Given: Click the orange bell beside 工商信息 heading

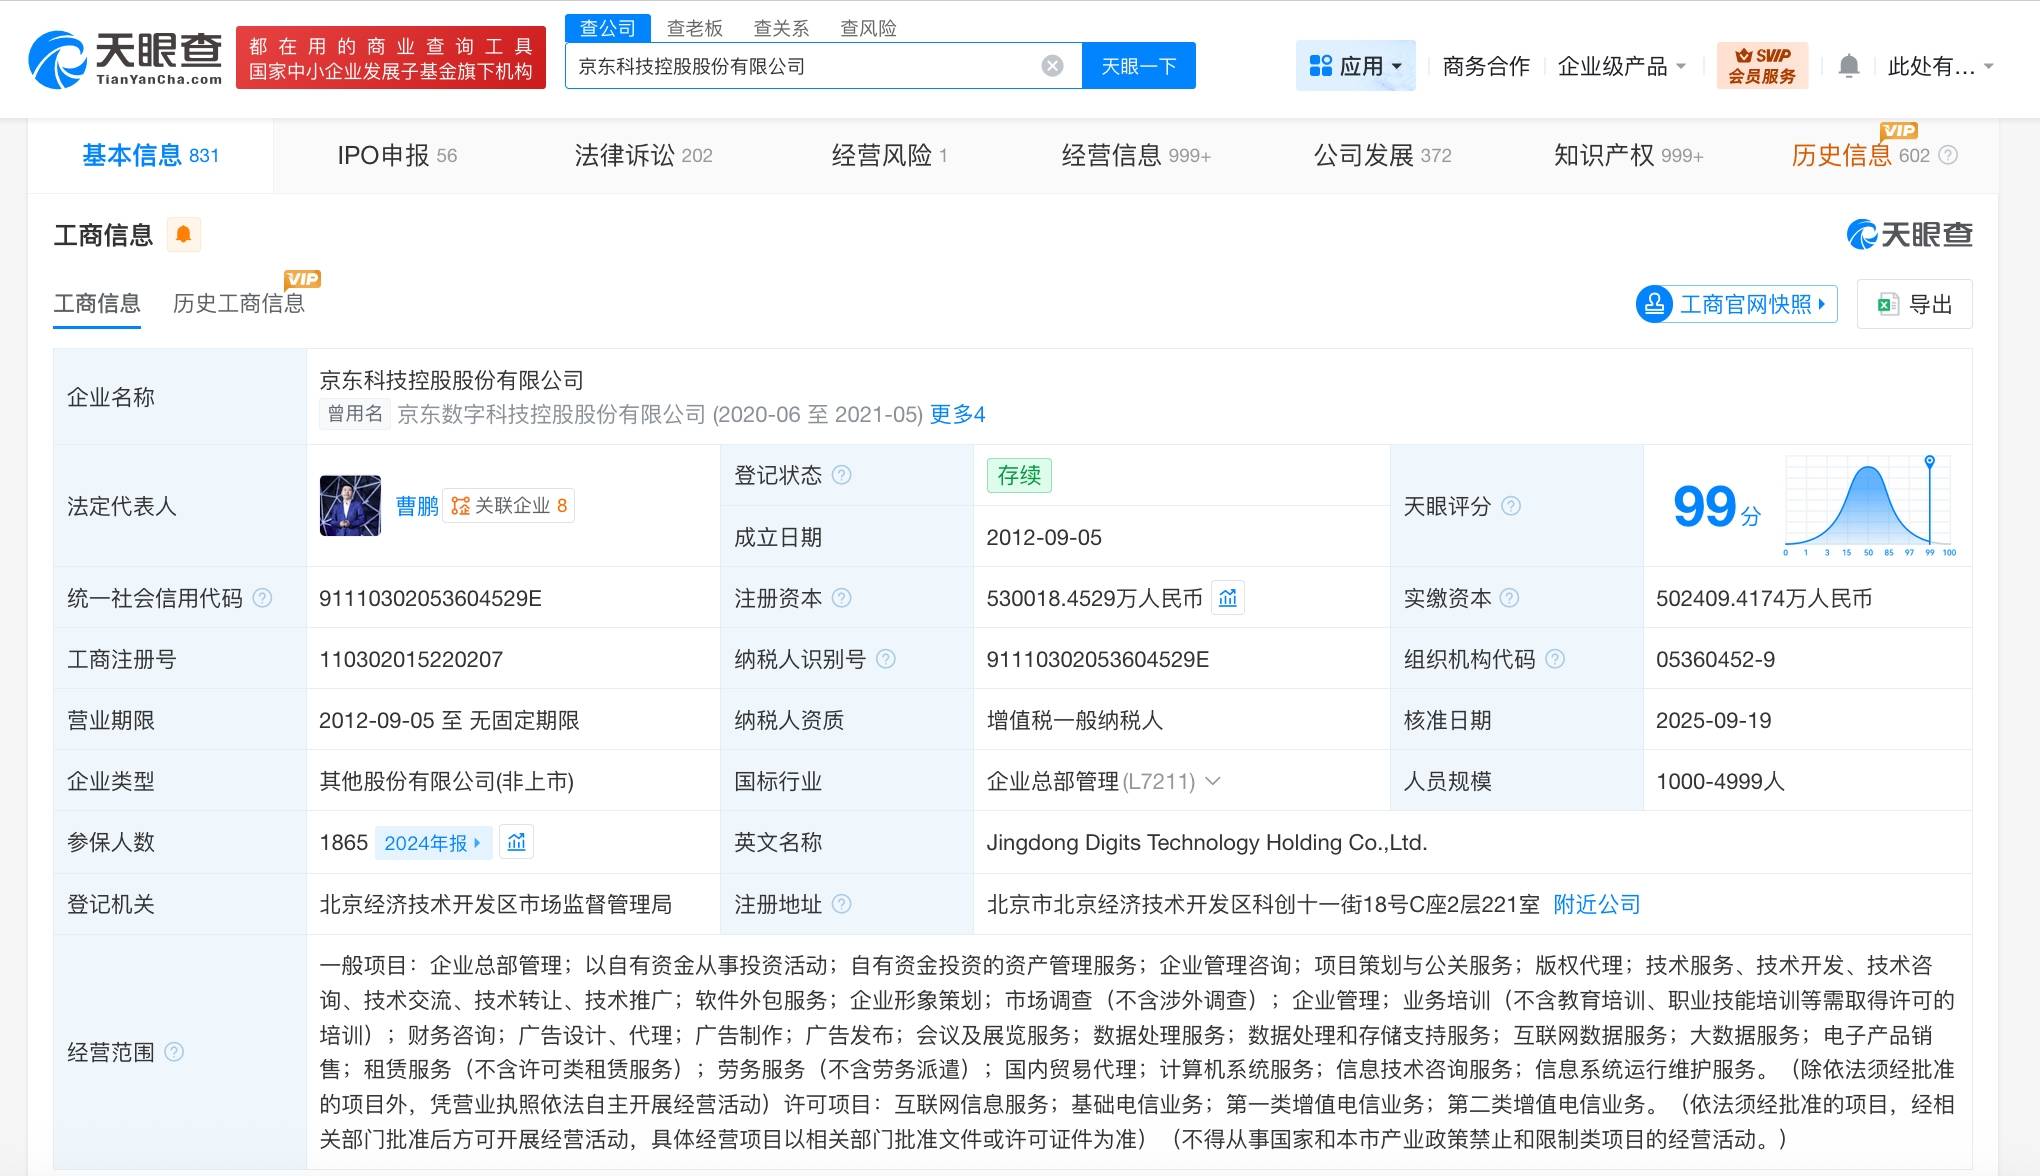Looking at the screenshot, I should tap(183, 234).
